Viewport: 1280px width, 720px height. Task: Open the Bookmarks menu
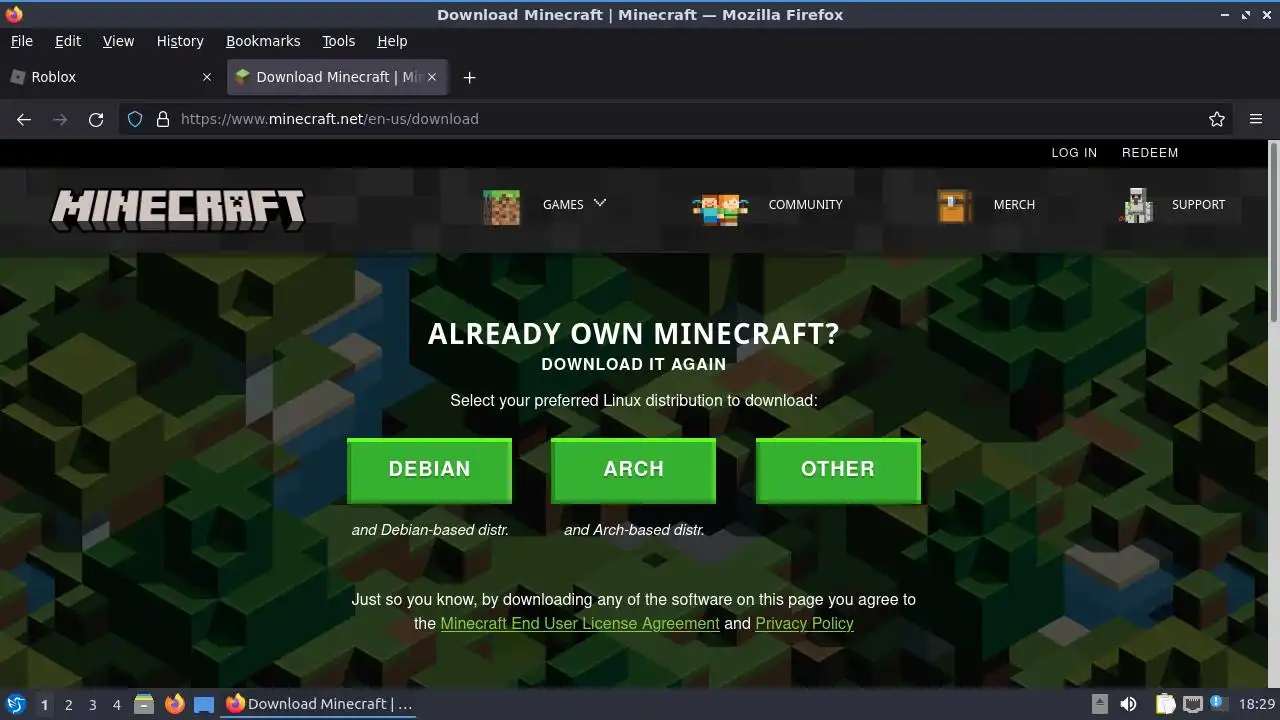pos(263,41)
